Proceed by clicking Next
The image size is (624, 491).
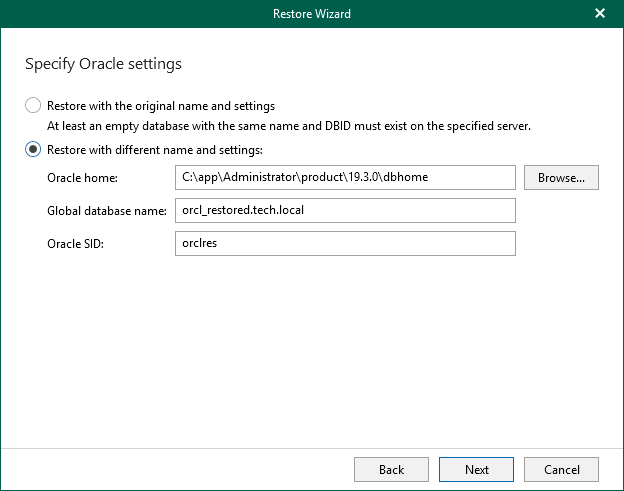477,469
